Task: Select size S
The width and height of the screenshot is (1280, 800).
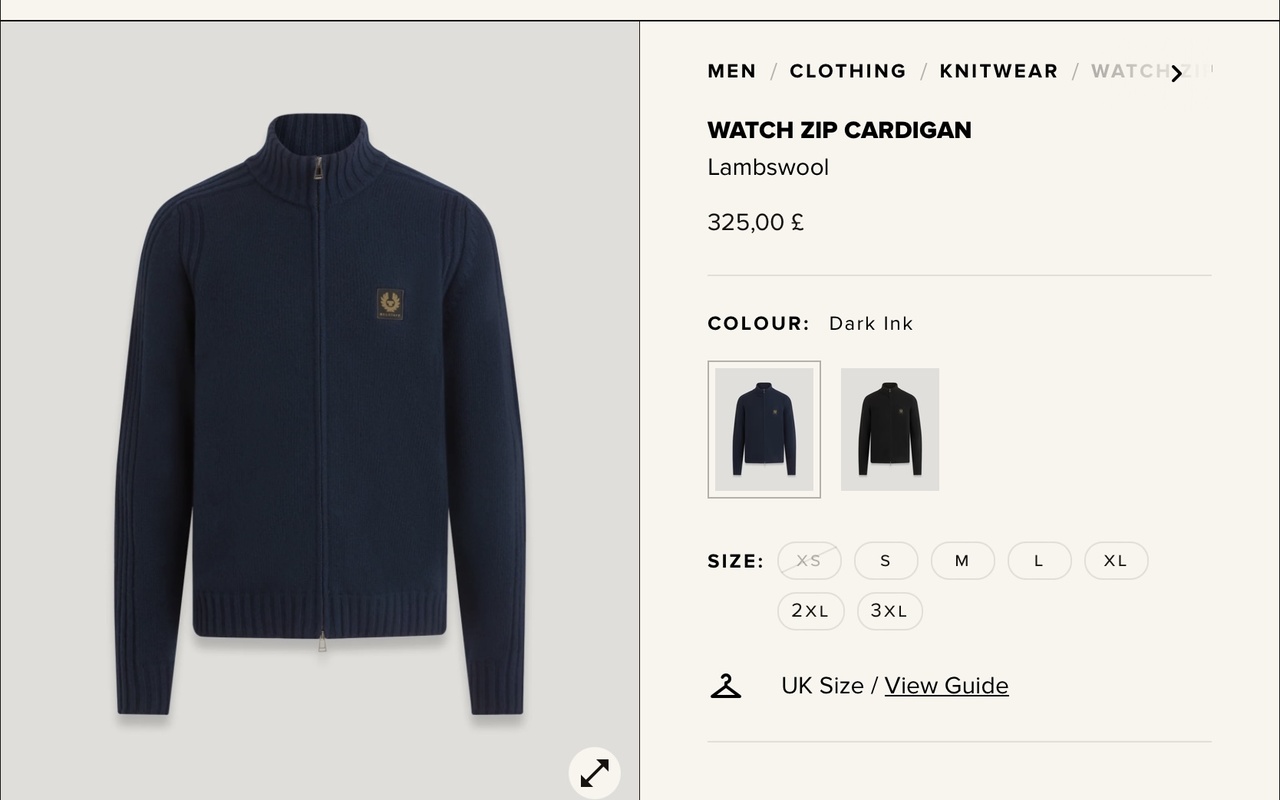Action: [885, 561]
